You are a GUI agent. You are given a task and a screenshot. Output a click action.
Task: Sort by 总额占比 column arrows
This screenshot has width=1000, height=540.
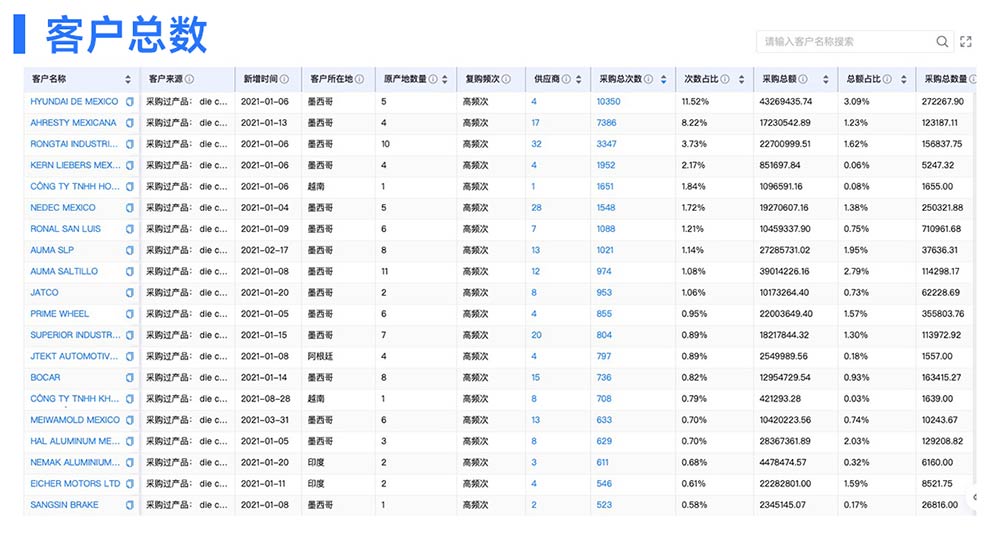tap(904, 79)
